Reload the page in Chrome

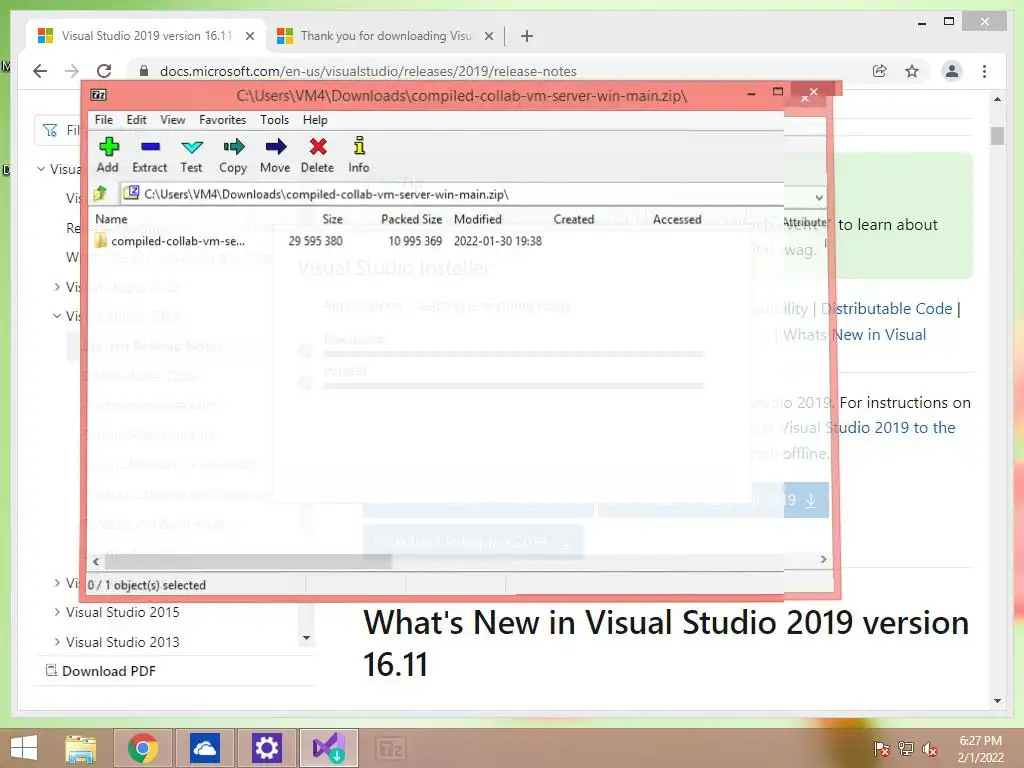click(104, 71)
